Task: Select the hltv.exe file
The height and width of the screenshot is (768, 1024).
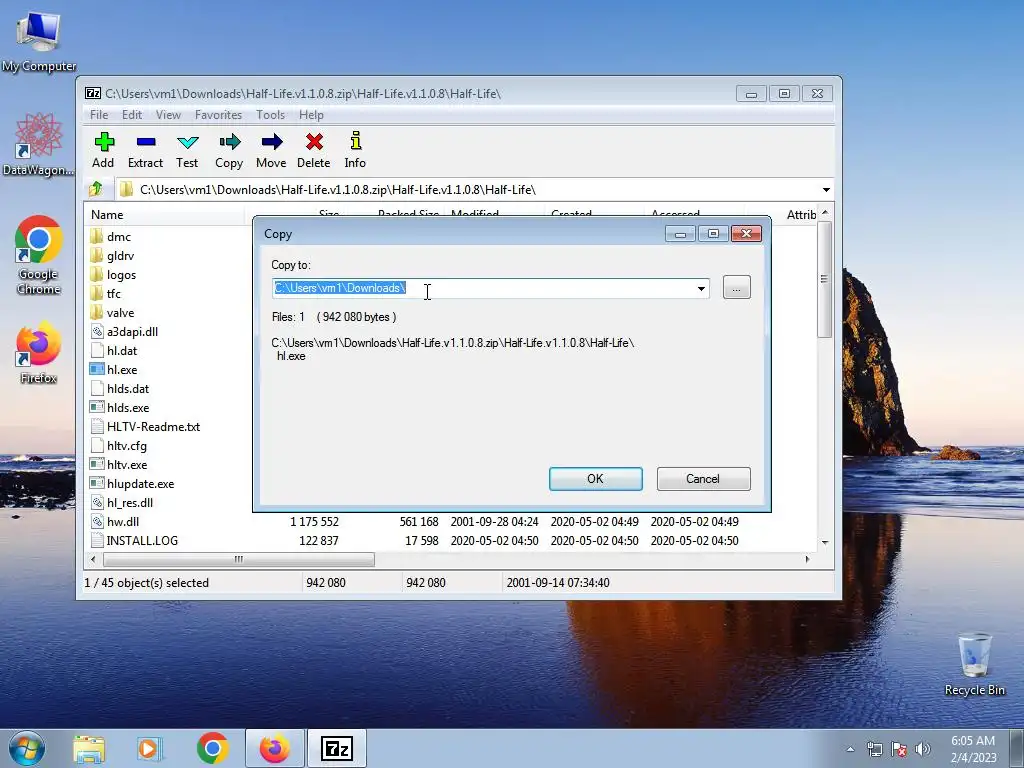Action: point(118,464)
